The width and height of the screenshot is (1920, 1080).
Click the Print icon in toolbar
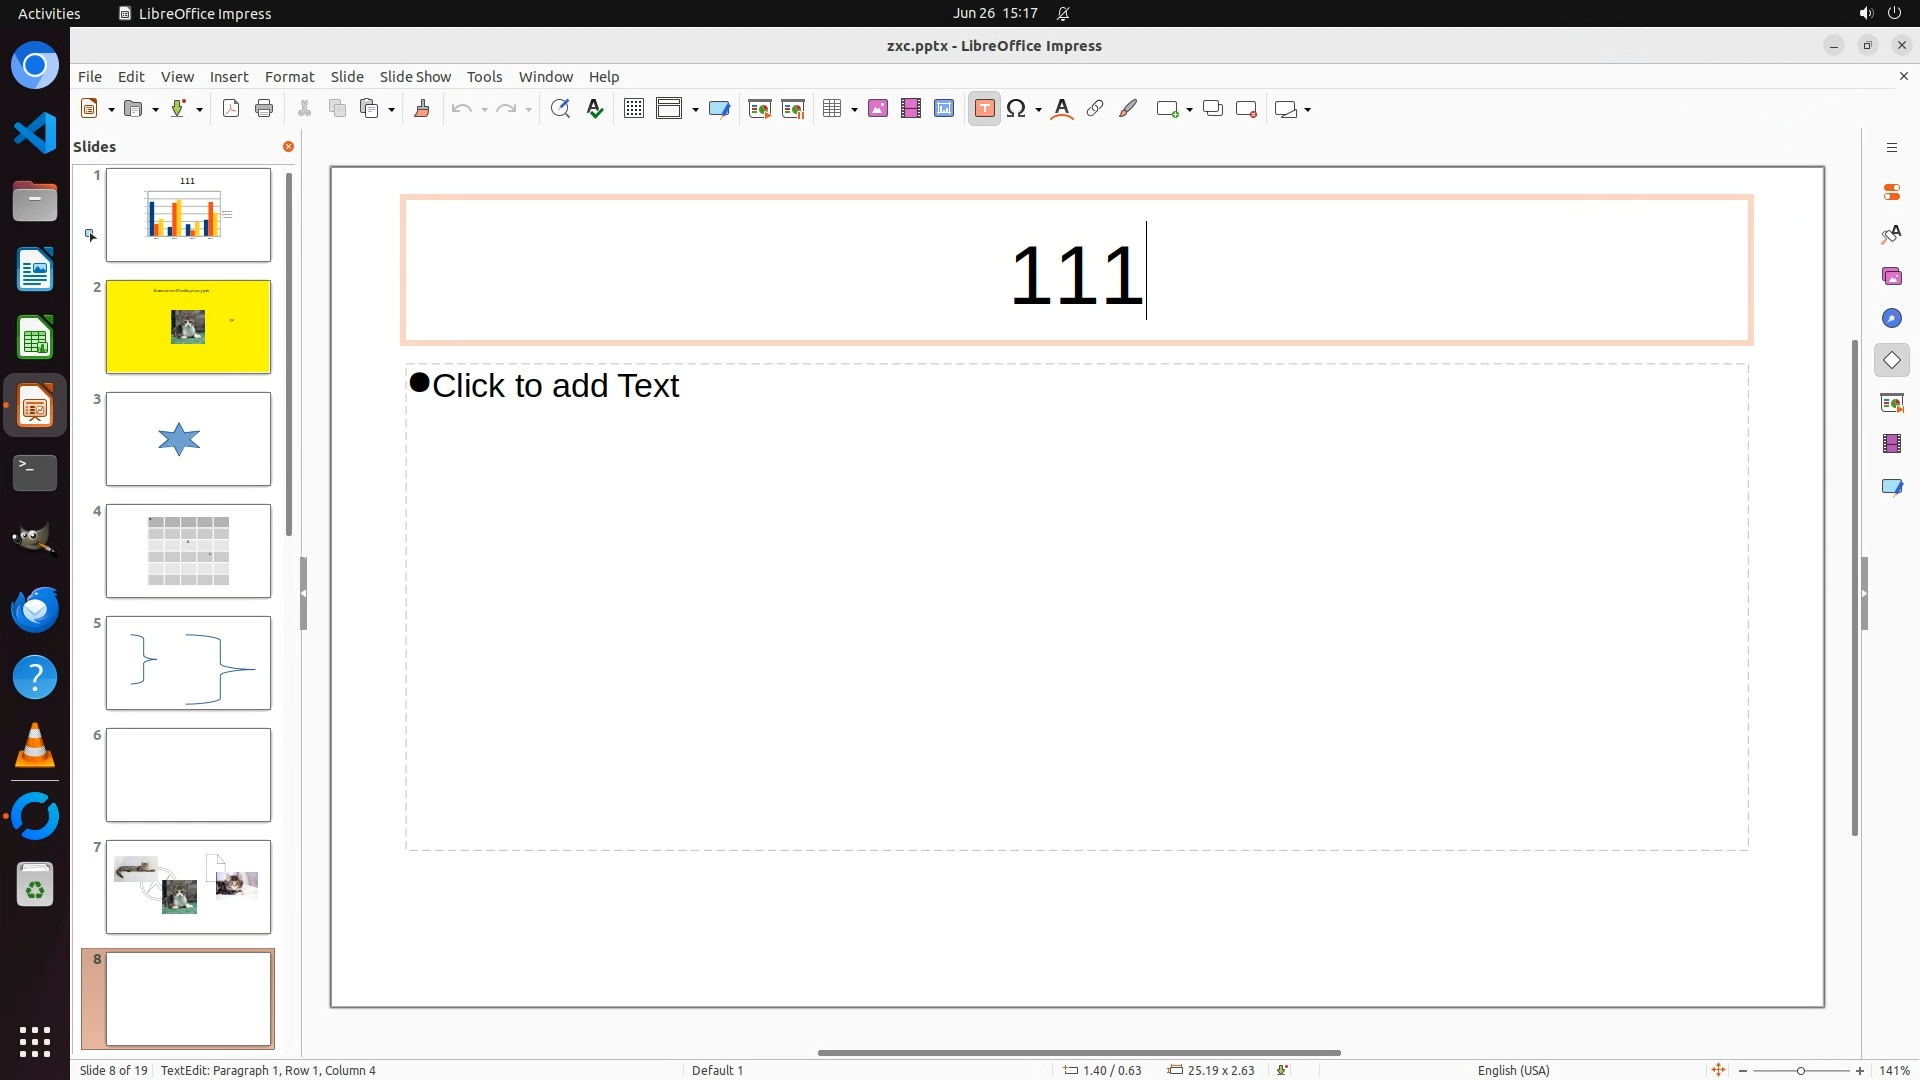point(264,109)
